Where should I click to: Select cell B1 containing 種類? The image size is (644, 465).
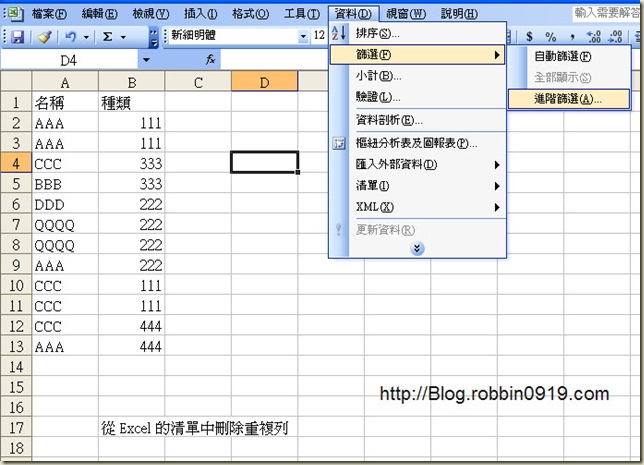(131, 102)
